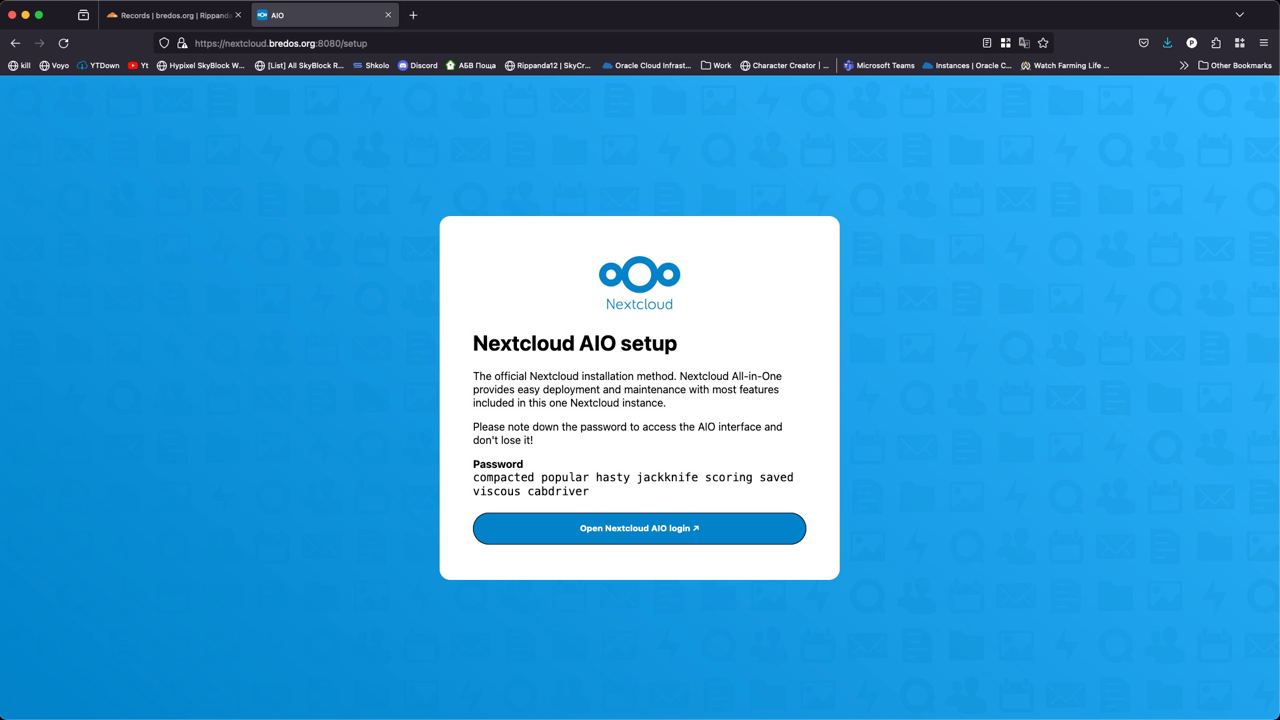Open Nextcloud AIO login button

coord(639,528)
